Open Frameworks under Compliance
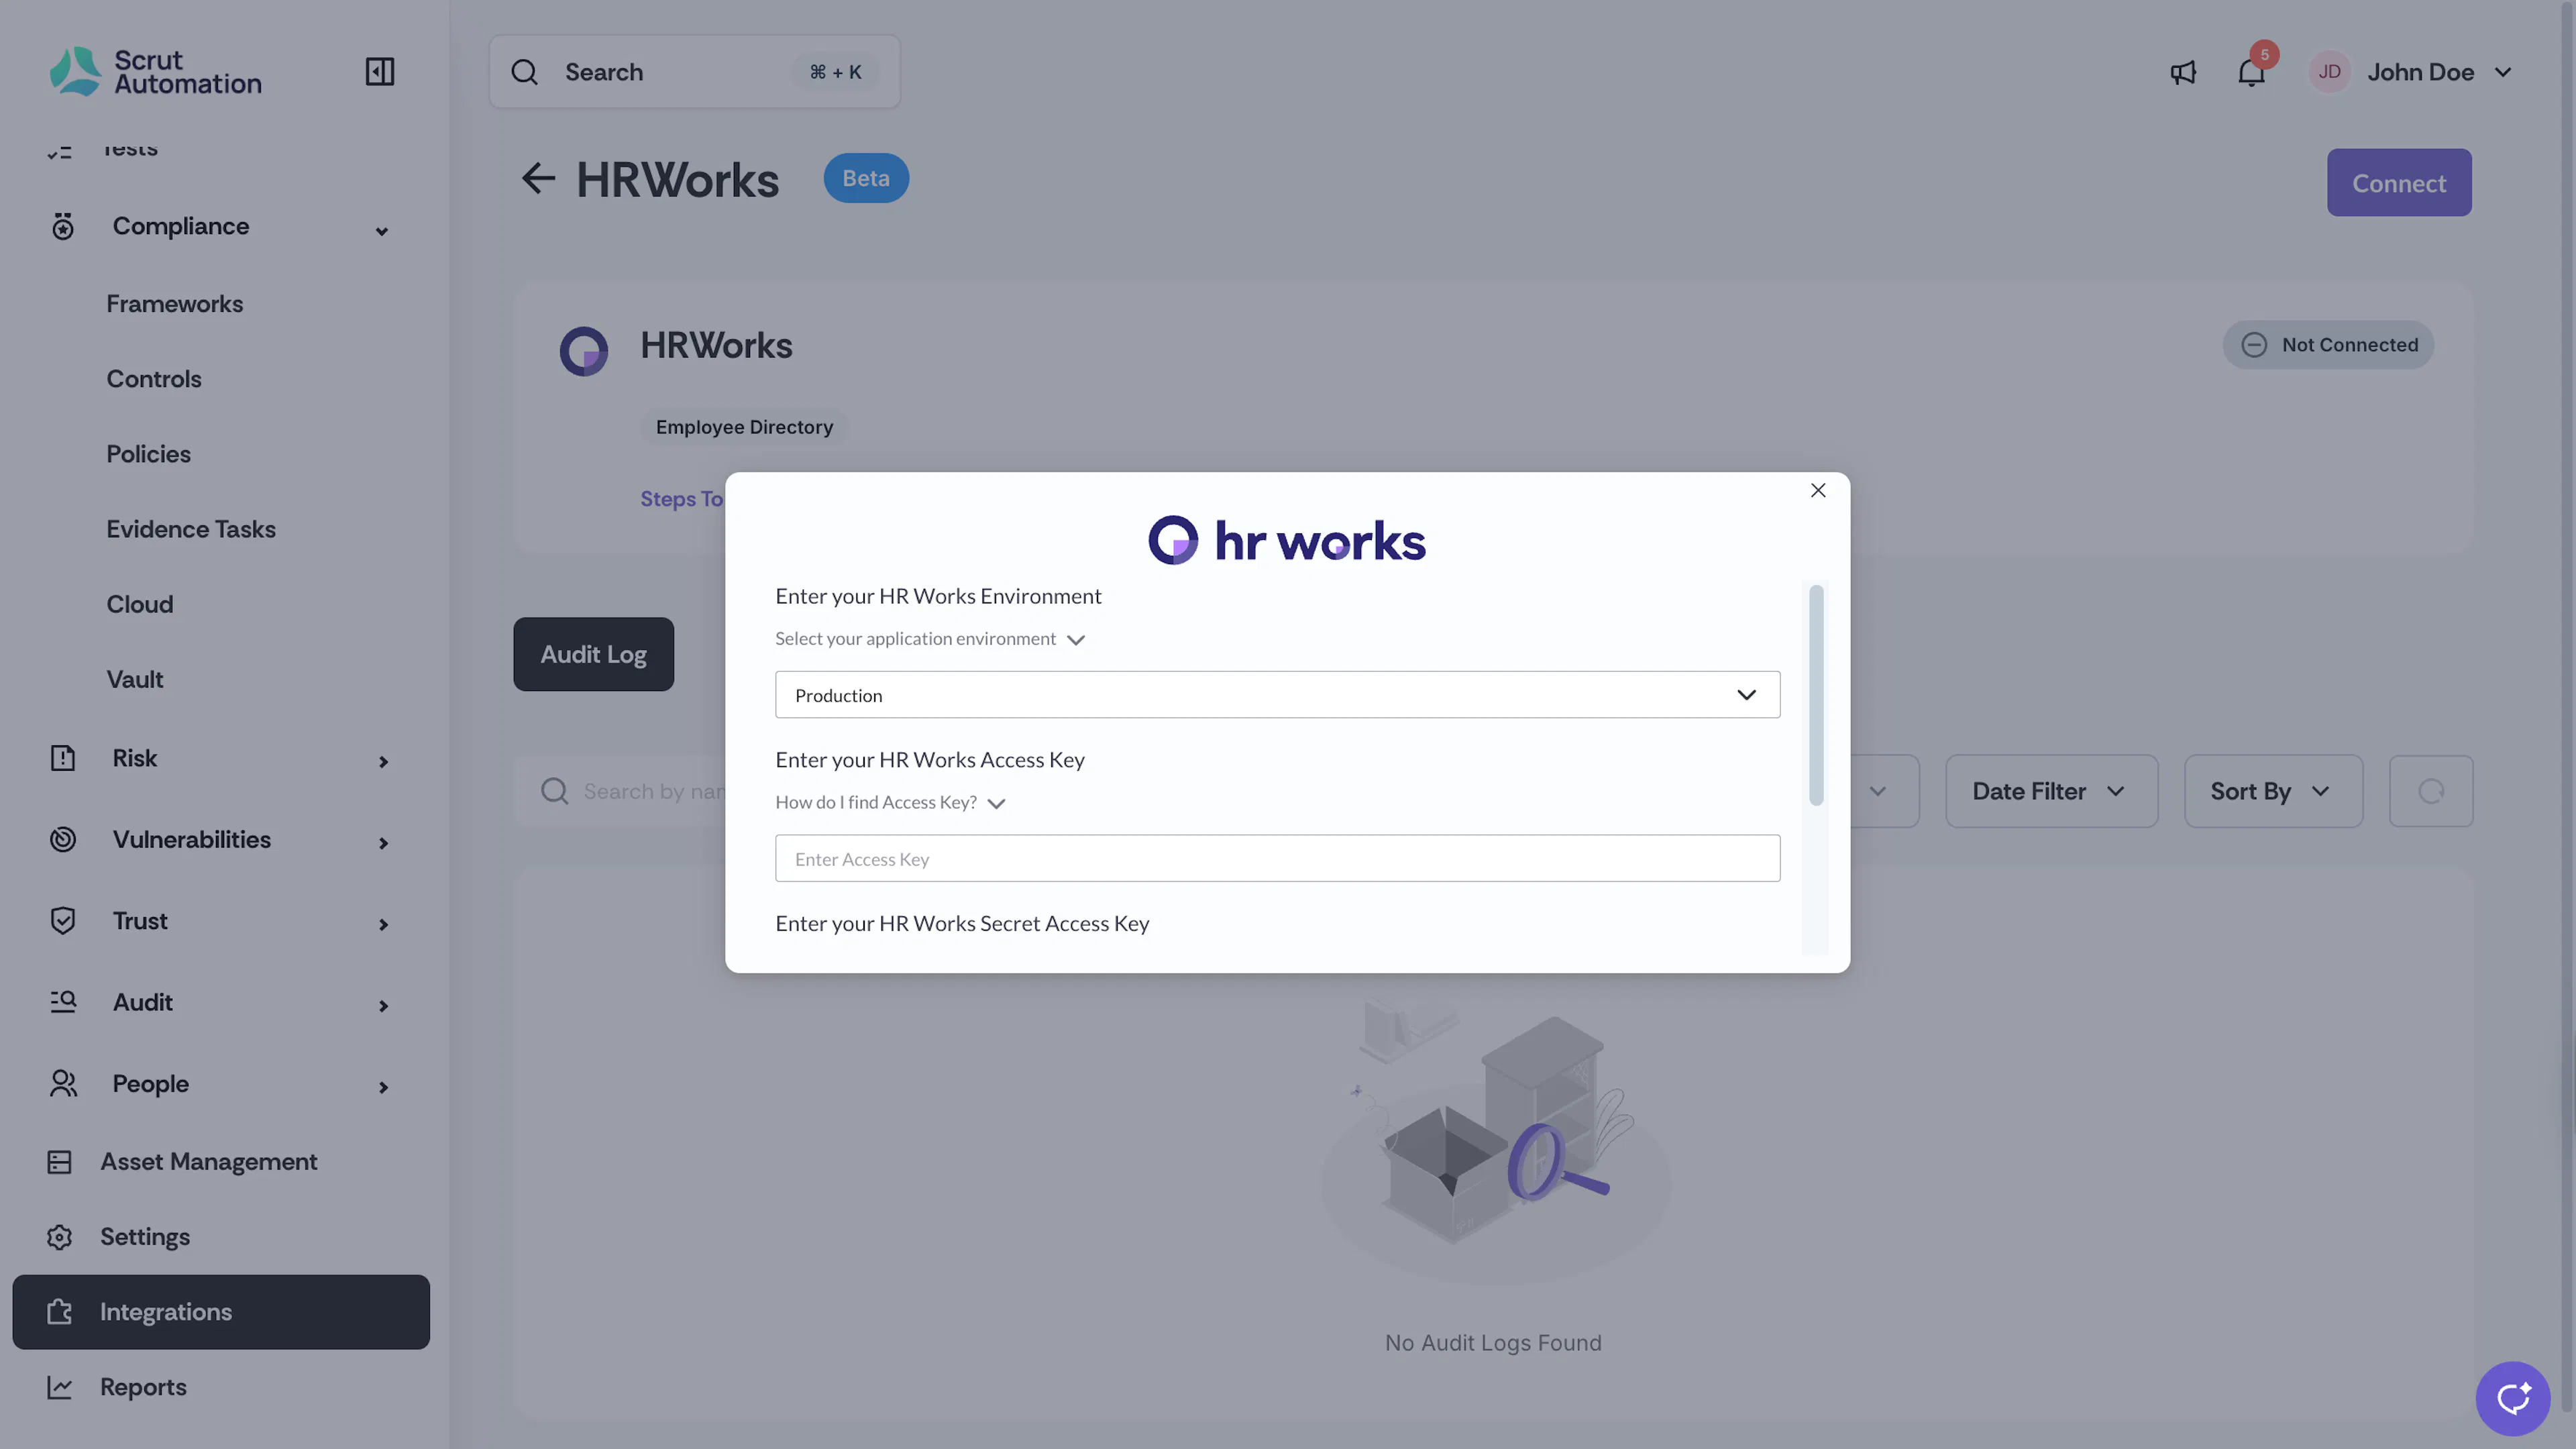 coord(174,304)
